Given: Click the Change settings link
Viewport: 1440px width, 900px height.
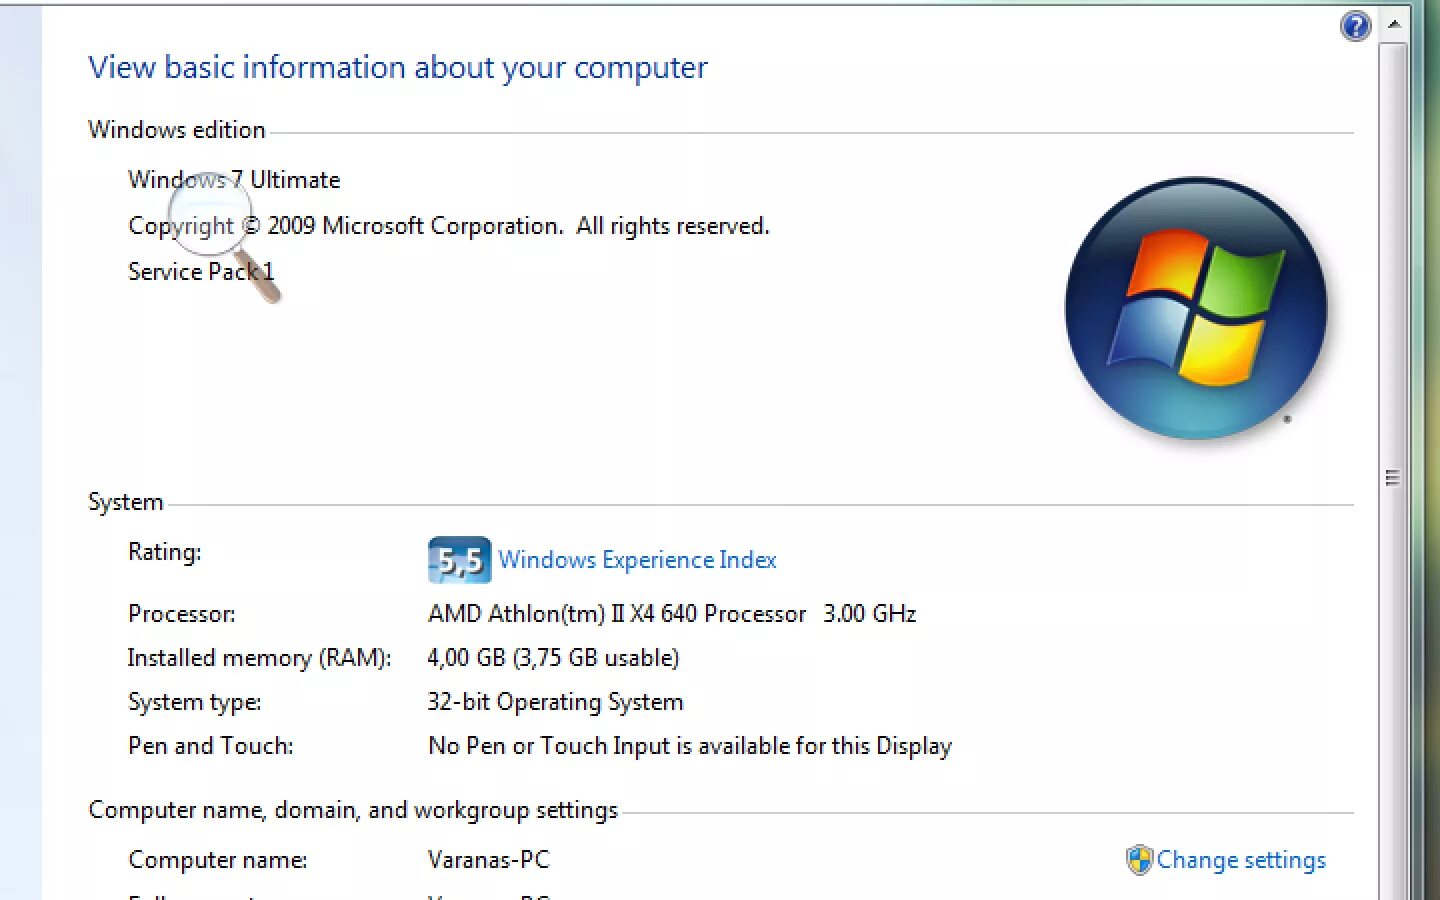Looking at the screenshot, I should 1241,860.
